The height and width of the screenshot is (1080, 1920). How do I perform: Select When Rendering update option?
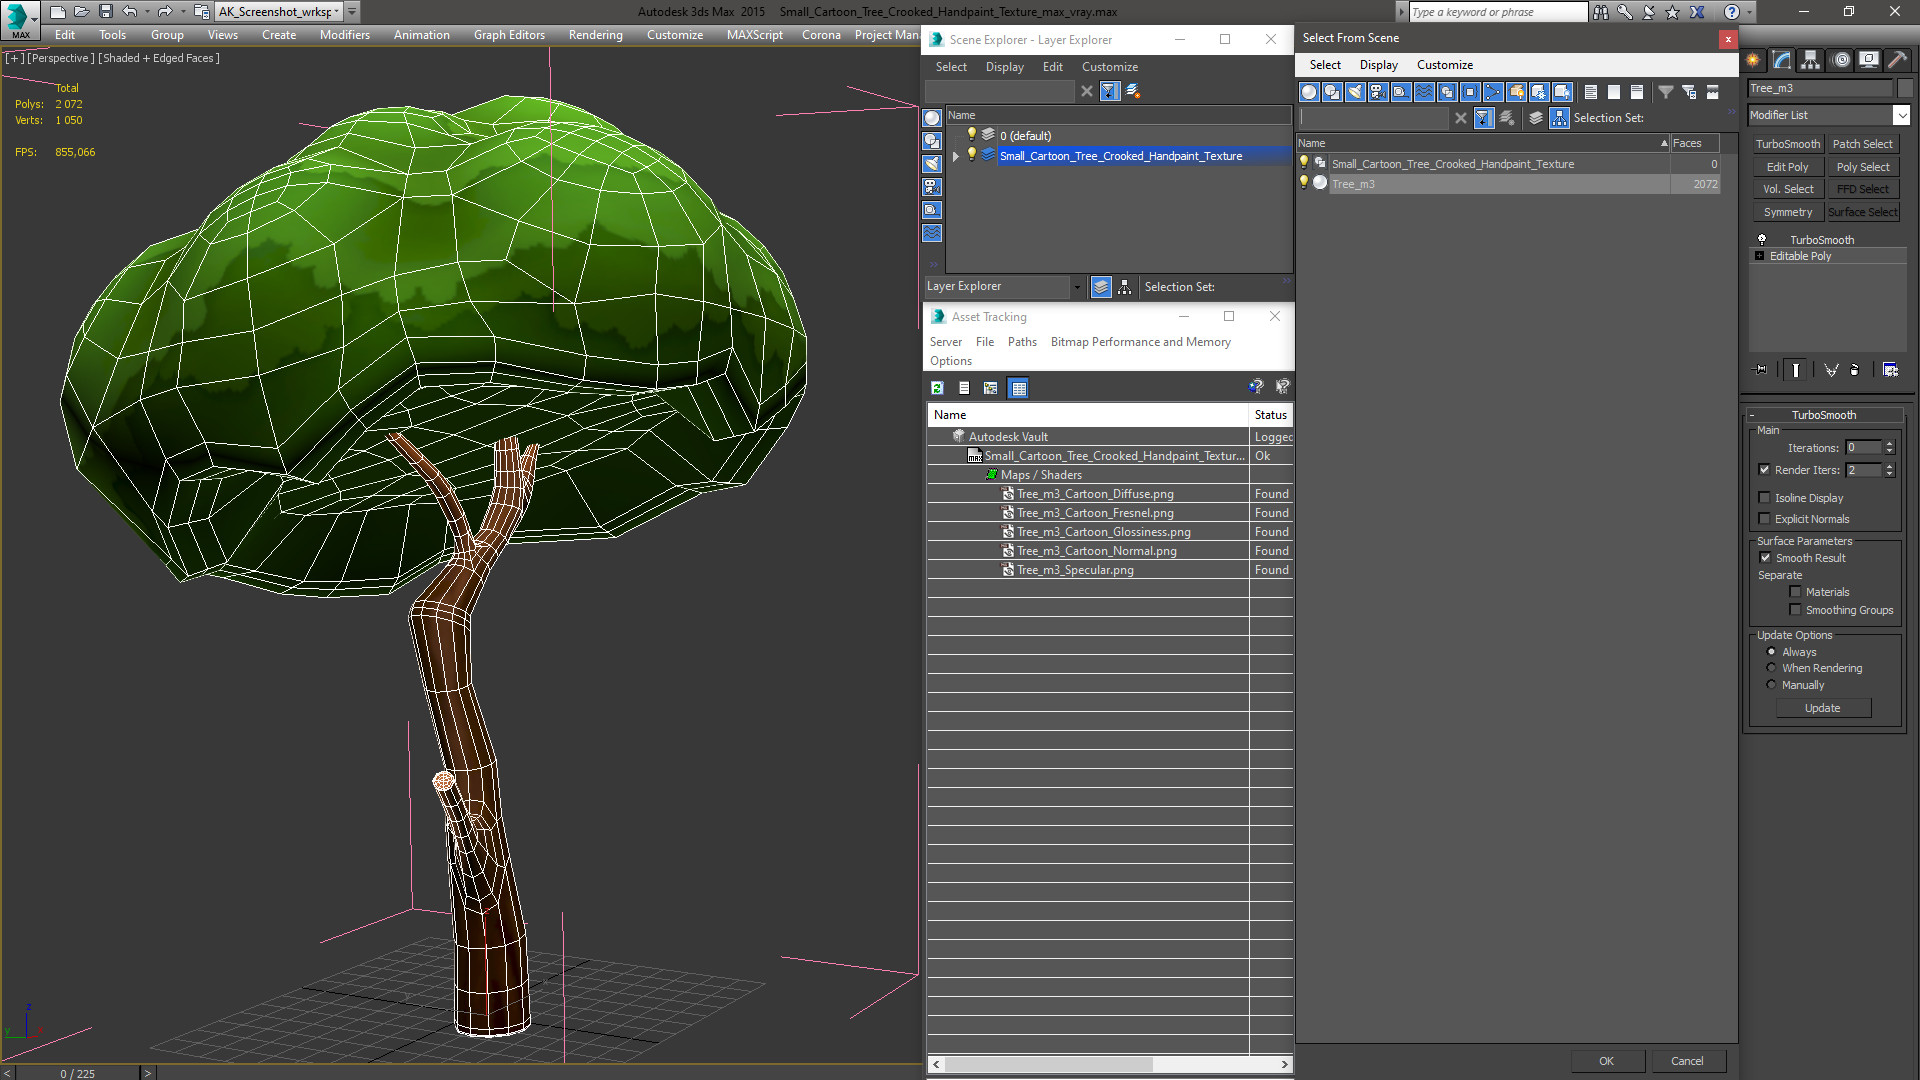[x=1771, y=668]
